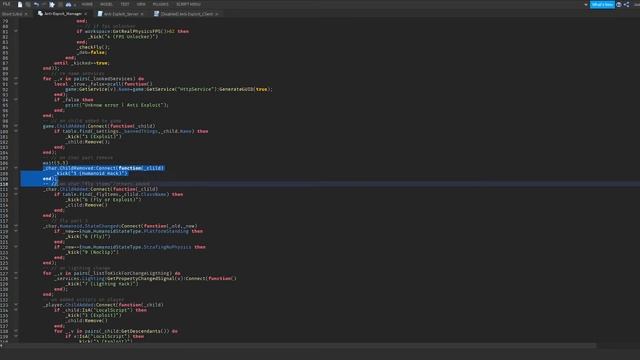640x360 pixels.
Task: Collapse the code fold at line 81
Action: point(16,31)
